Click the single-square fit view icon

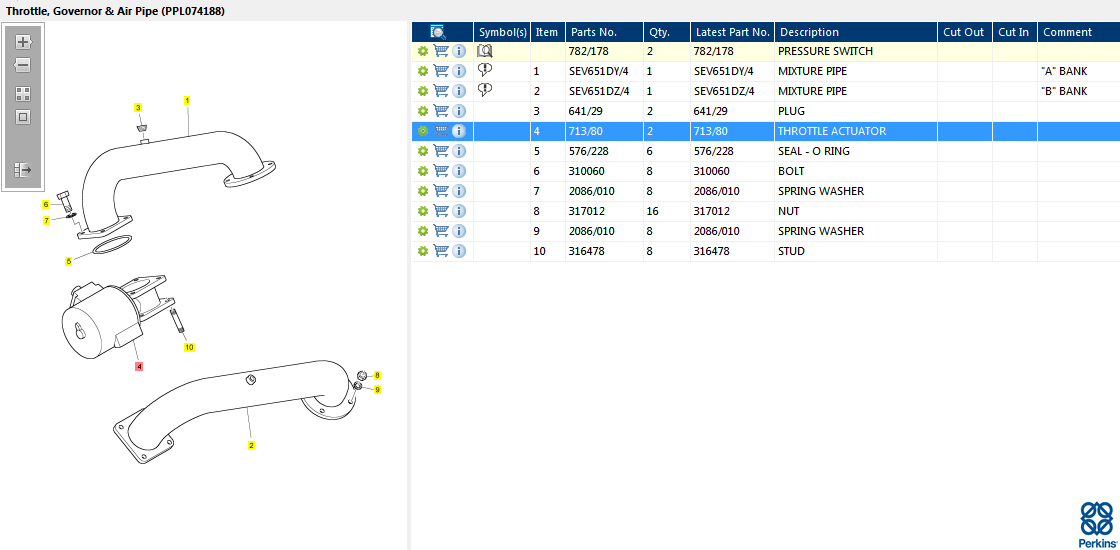(23, 117)
